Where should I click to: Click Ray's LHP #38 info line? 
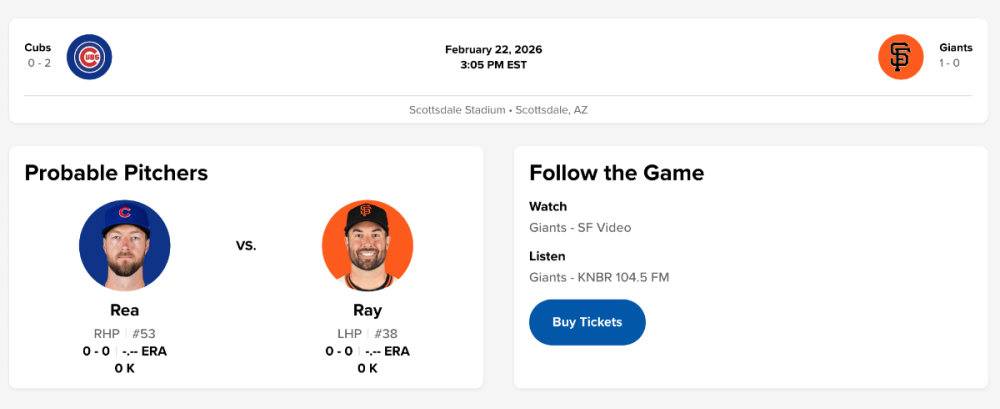pyautogui.click(x=367, y=333)
